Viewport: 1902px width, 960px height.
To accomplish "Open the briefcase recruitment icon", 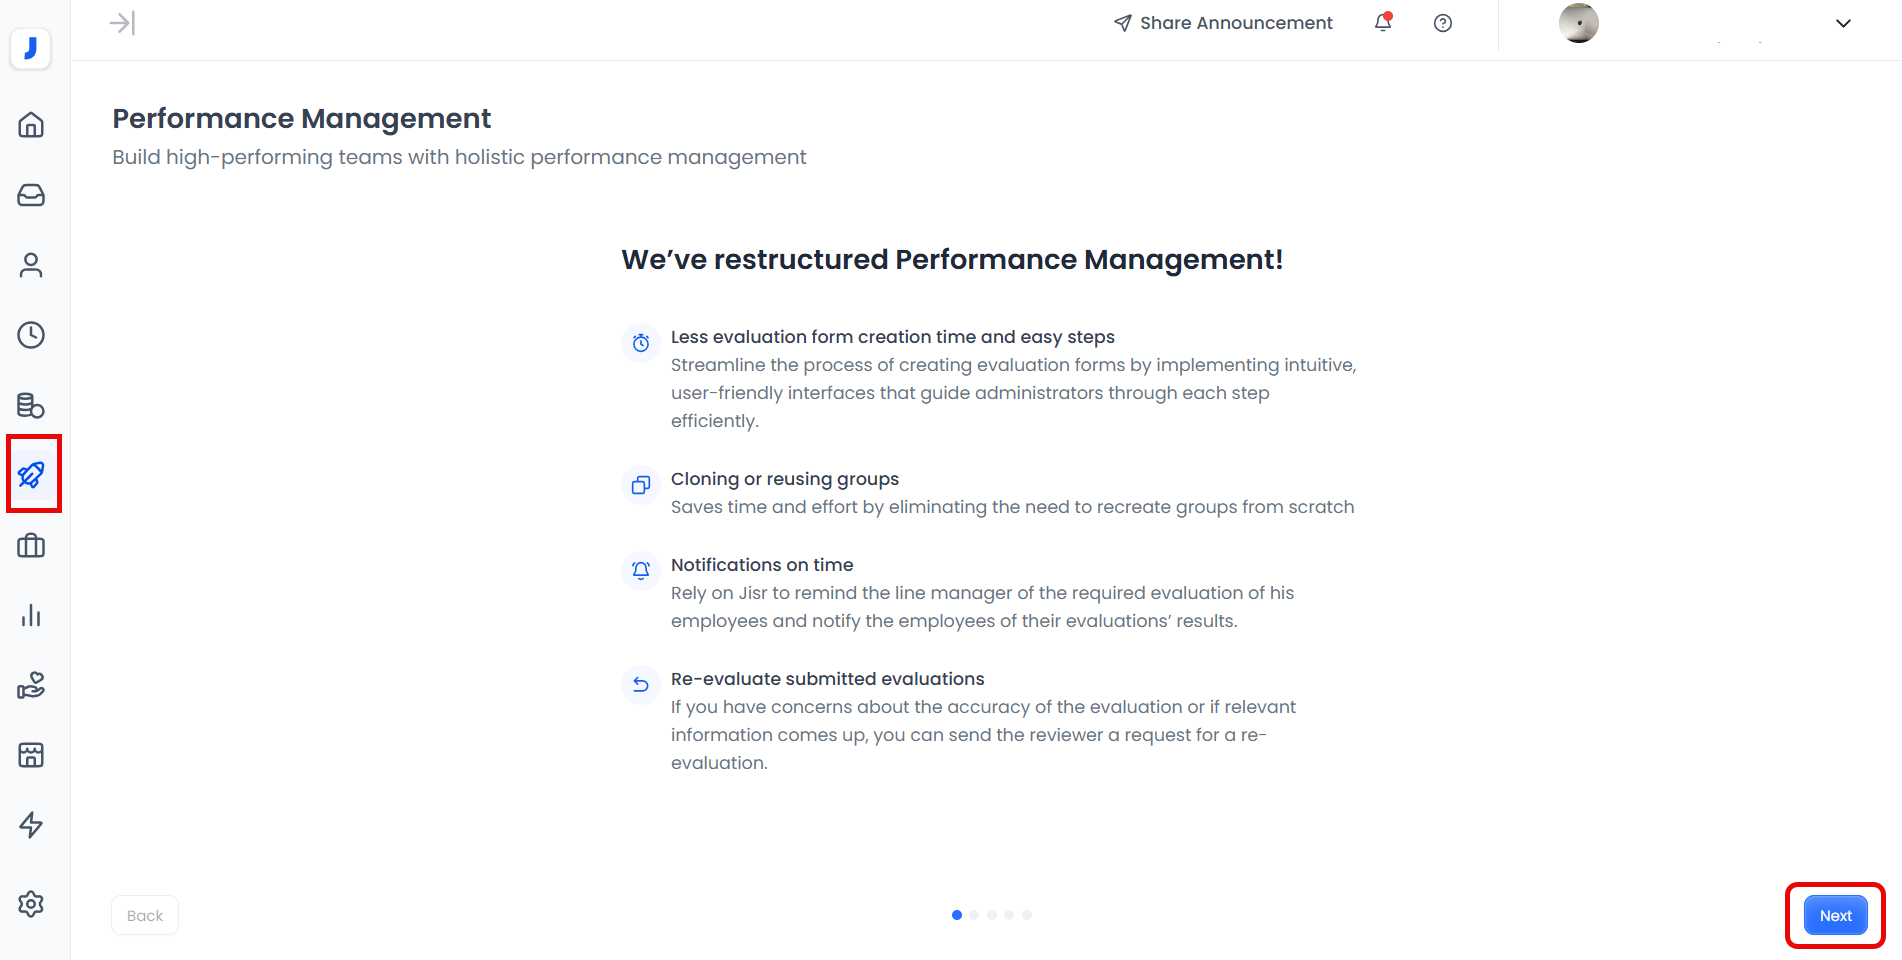I will tap(31, 545).
